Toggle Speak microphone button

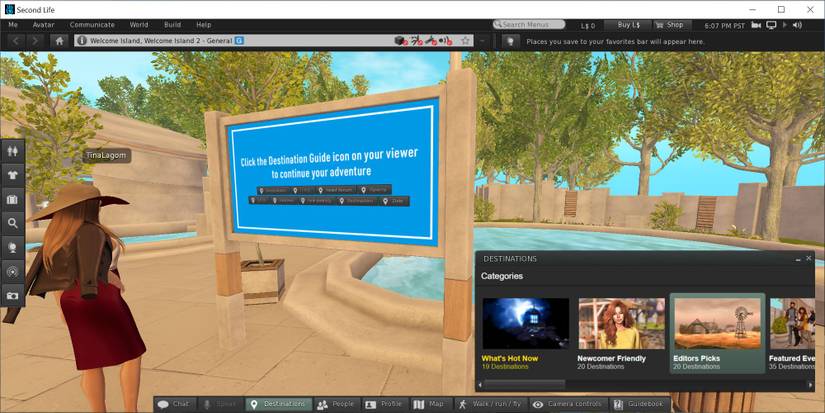click(x=220, y=404)
